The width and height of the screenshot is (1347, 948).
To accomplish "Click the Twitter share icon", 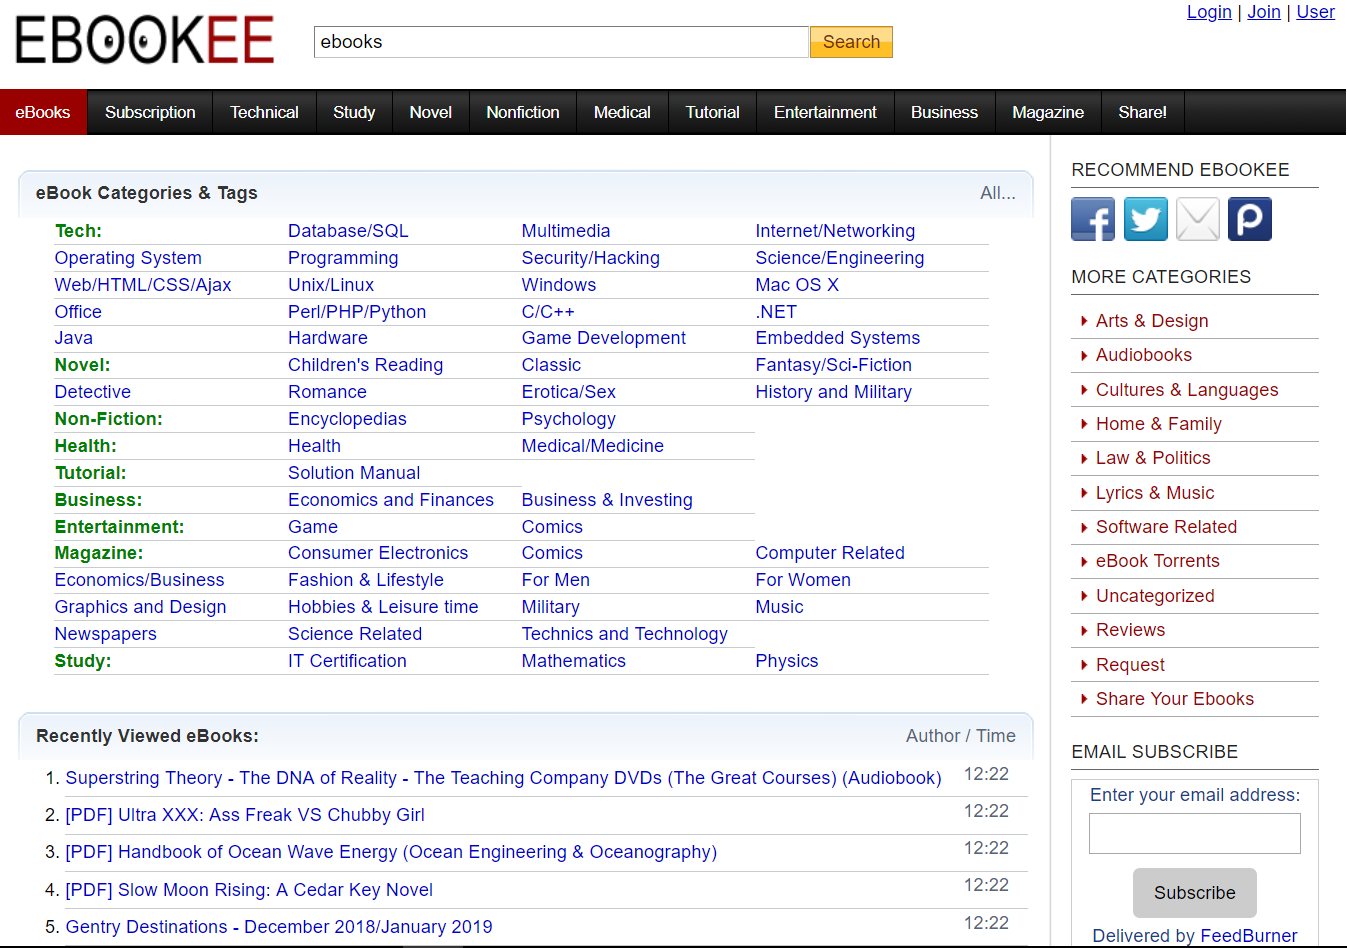I will tap(1145, 219).
